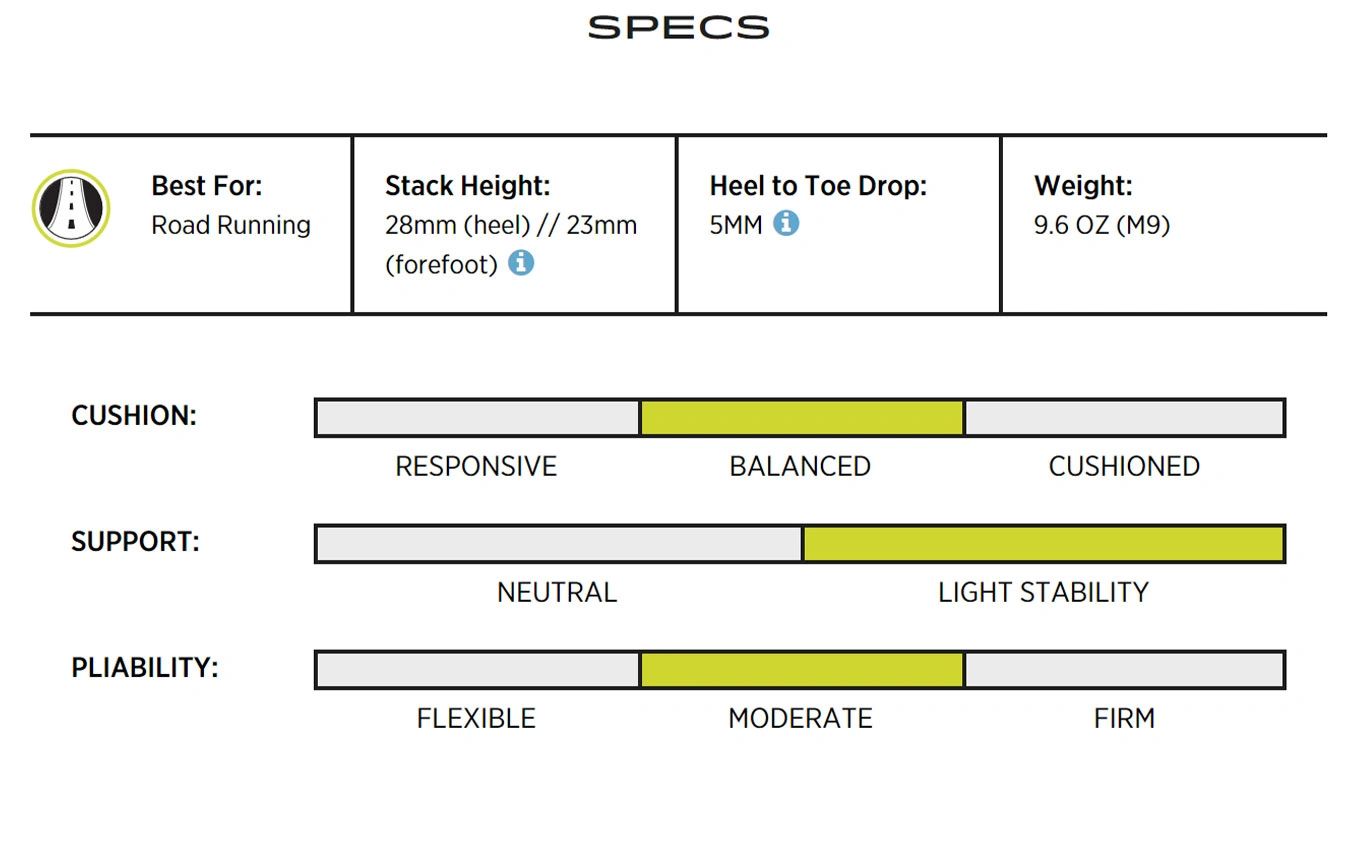Select the Balanced segment of Cushion bar
1356x849 pixels.
click(802, 418)
